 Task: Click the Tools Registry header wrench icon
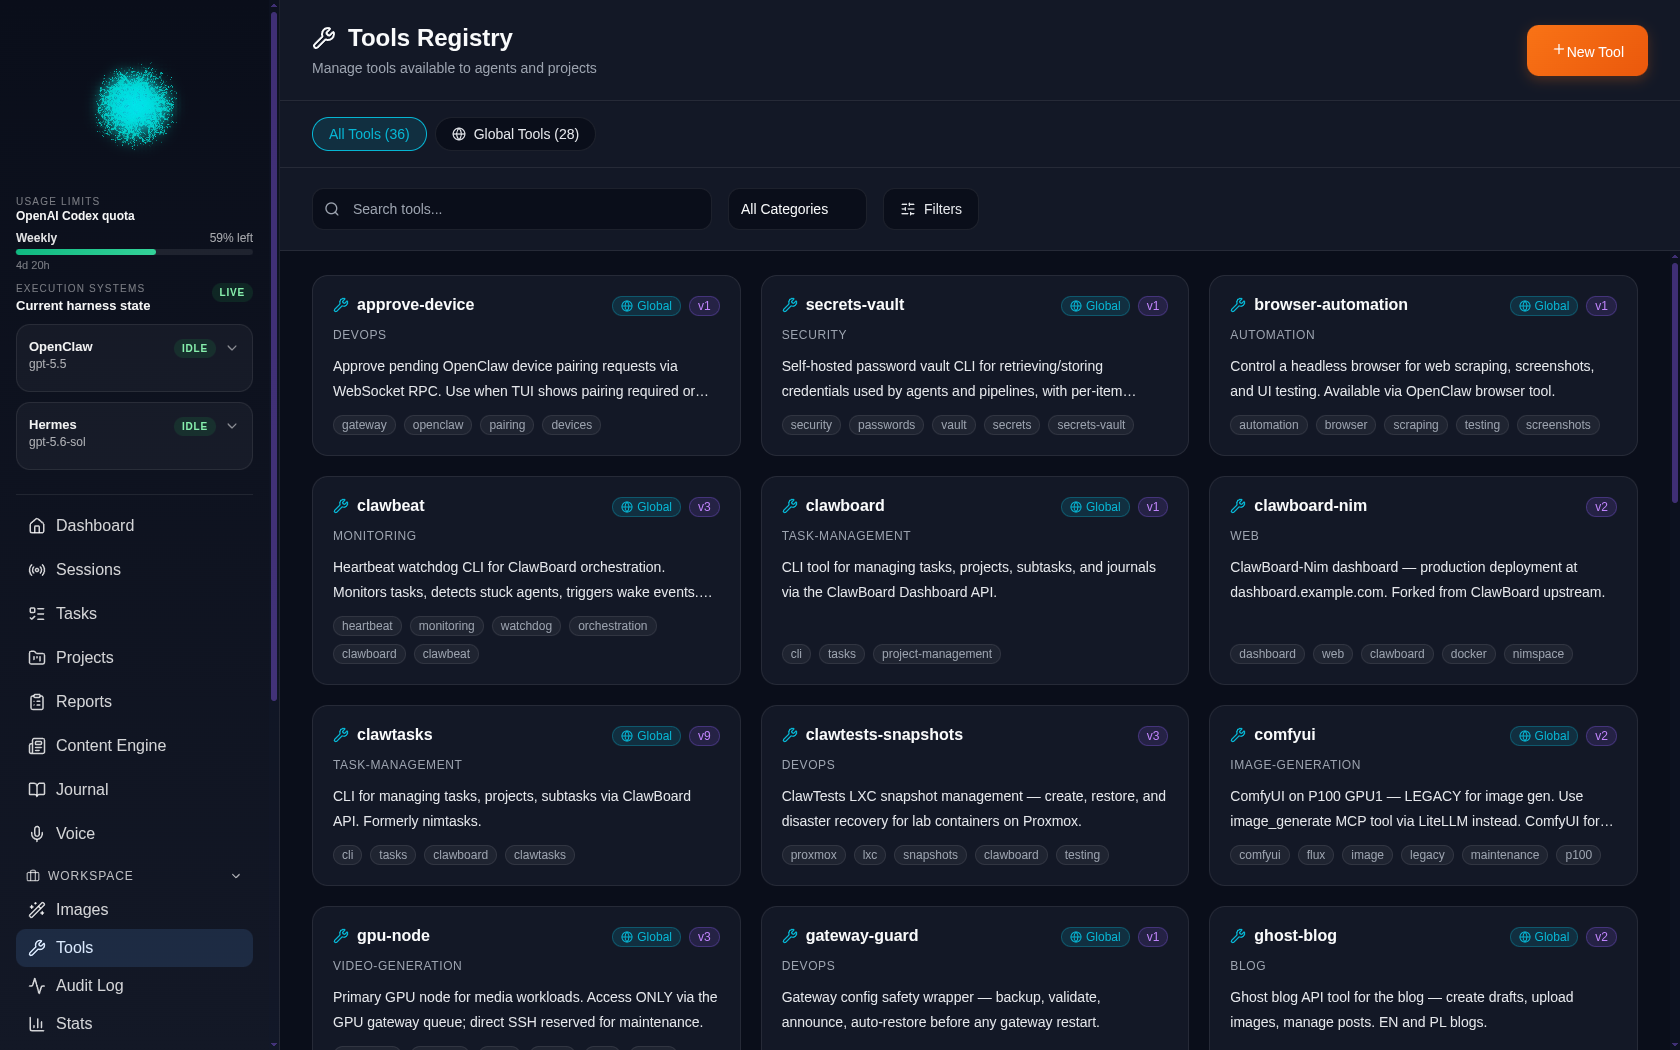[x=324, y=38]
